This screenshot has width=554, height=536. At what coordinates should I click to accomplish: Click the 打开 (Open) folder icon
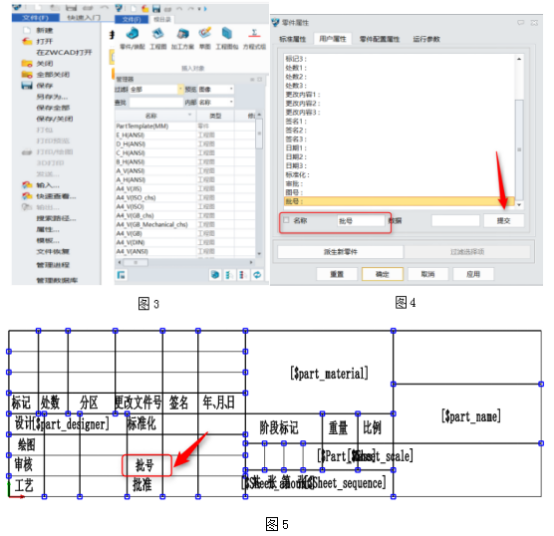coord(27,41)
